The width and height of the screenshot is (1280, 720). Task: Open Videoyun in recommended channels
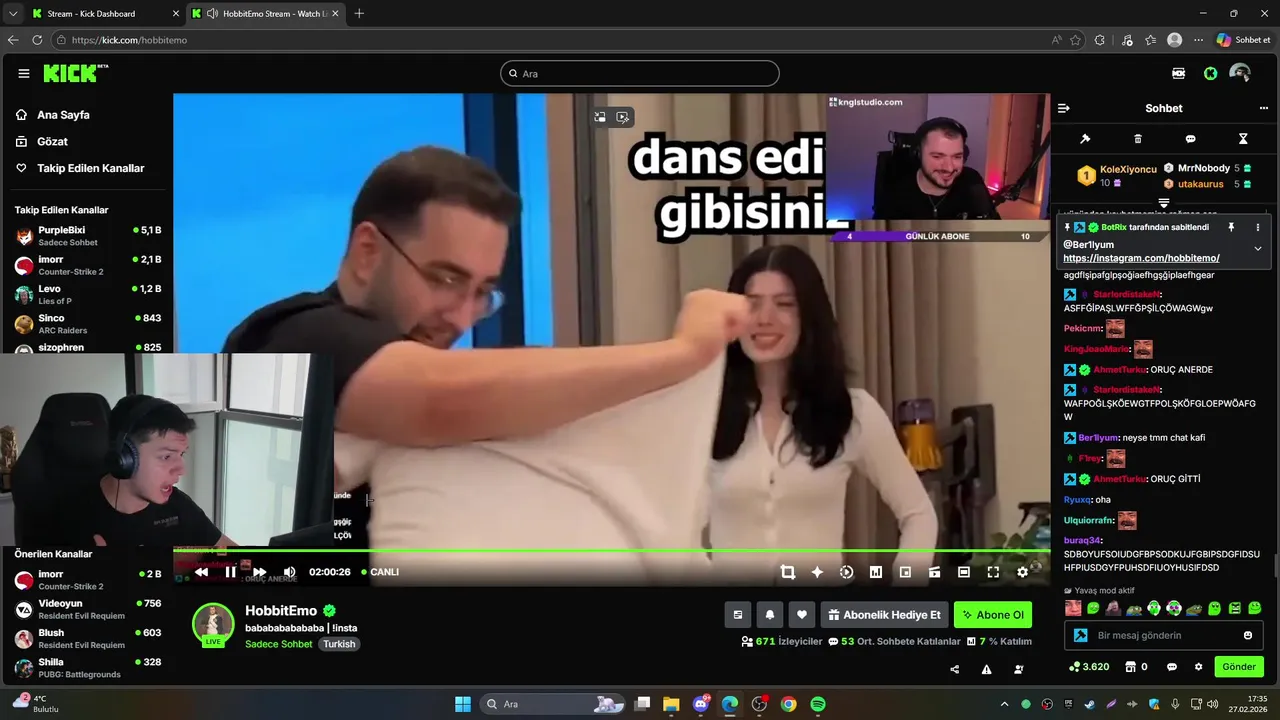88,609
